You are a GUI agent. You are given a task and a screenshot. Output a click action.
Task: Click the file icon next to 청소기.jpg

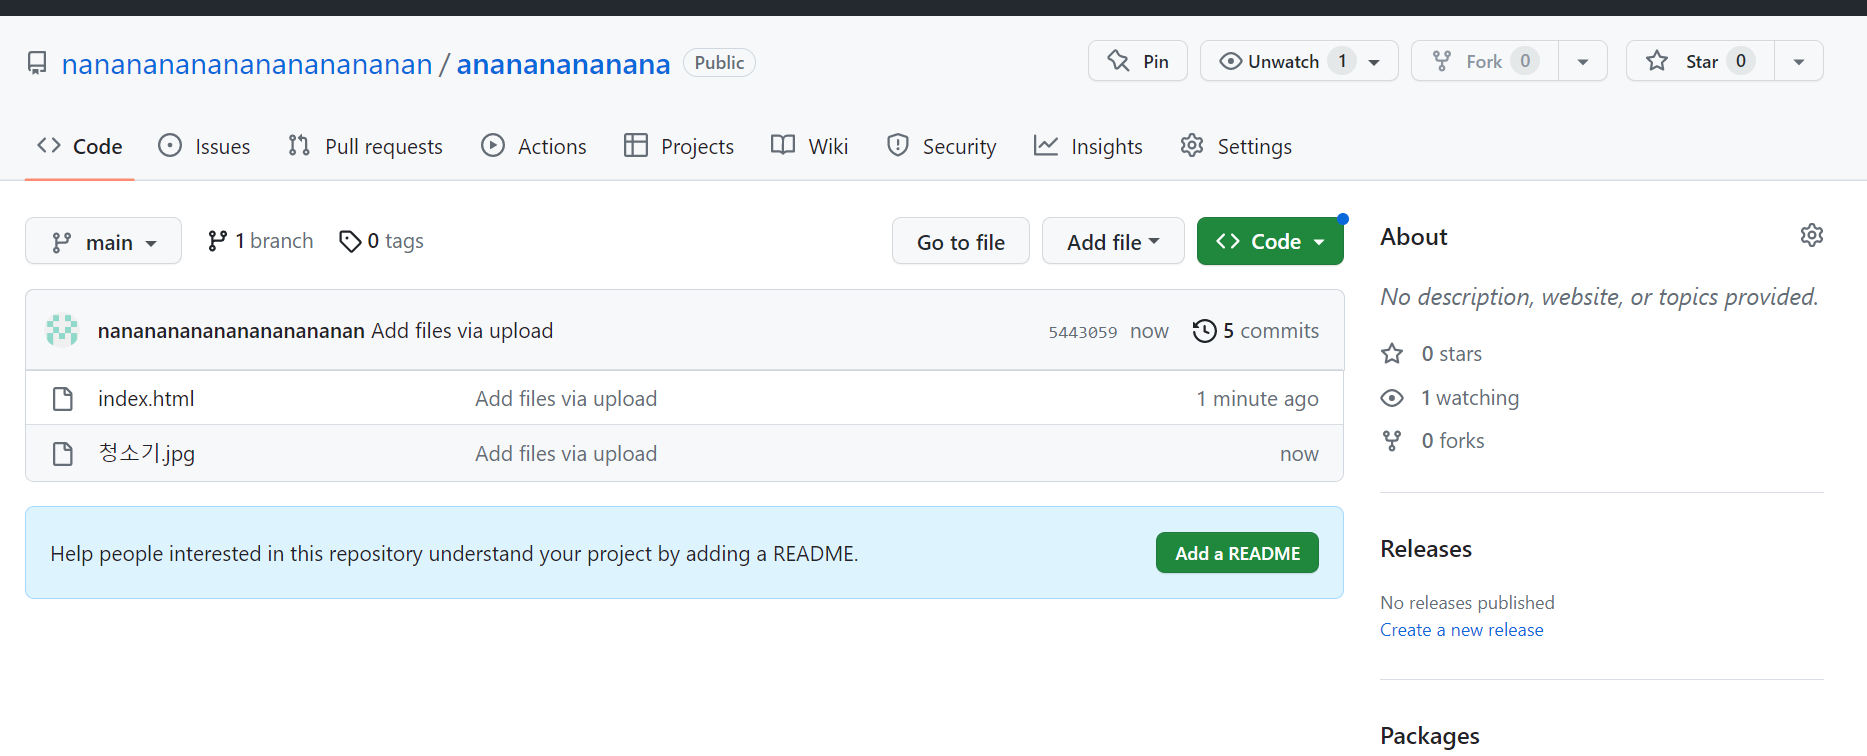click(63, 454)
